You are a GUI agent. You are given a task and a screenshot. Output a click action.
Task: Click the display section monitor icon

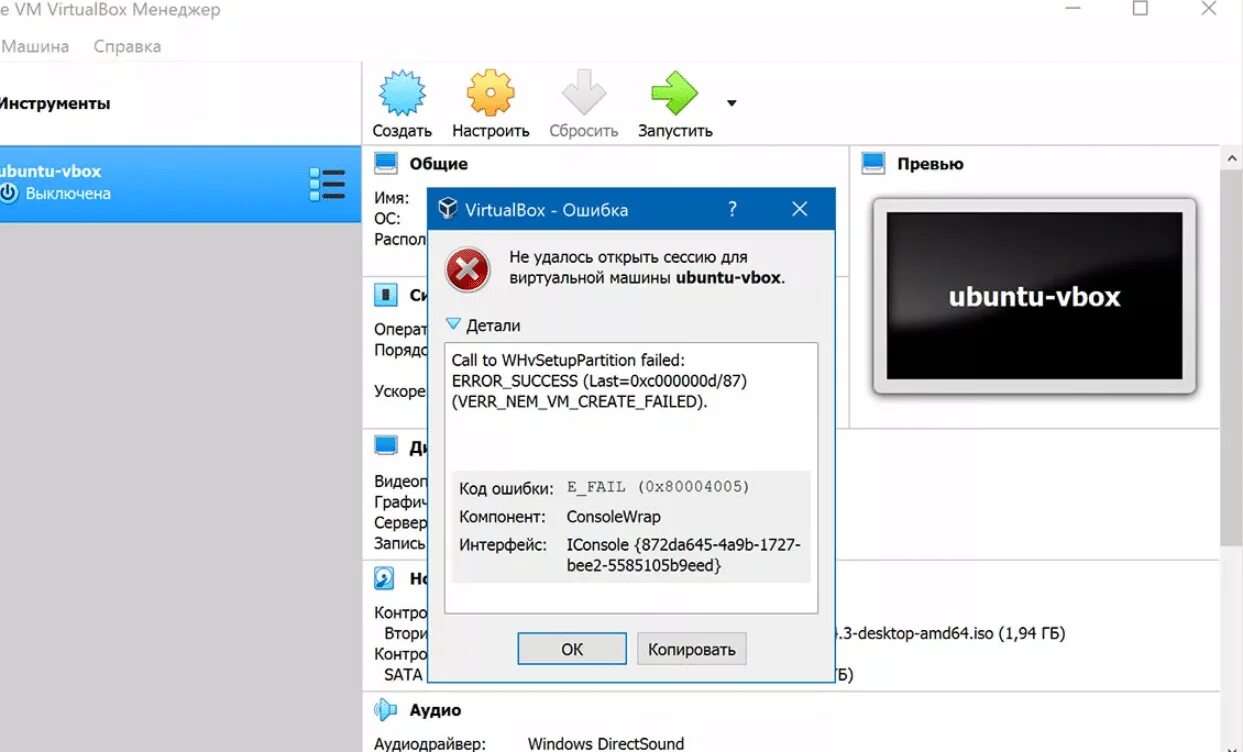(x=386, y=446)
